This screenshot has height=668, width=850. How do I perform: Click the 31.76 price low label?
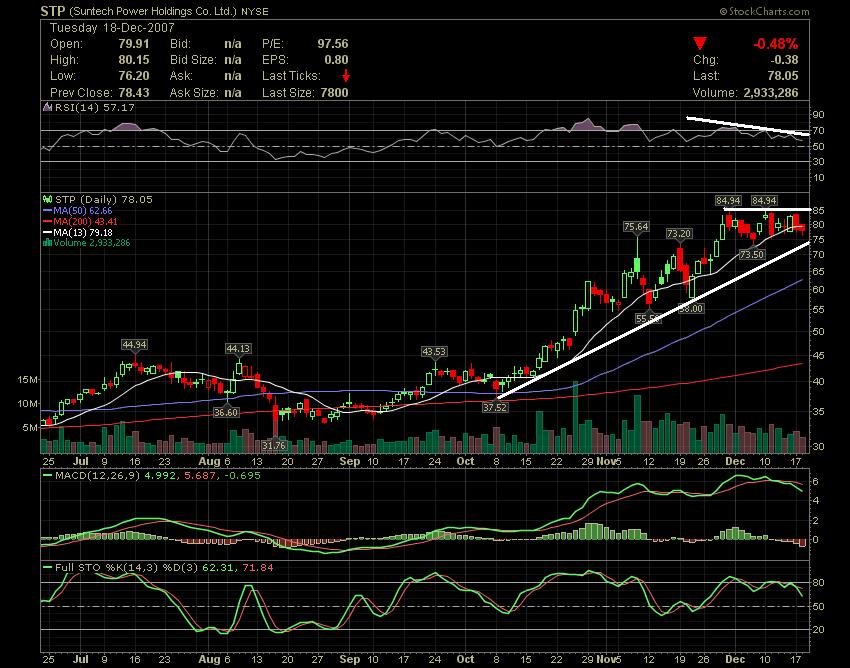click(274, 445)
